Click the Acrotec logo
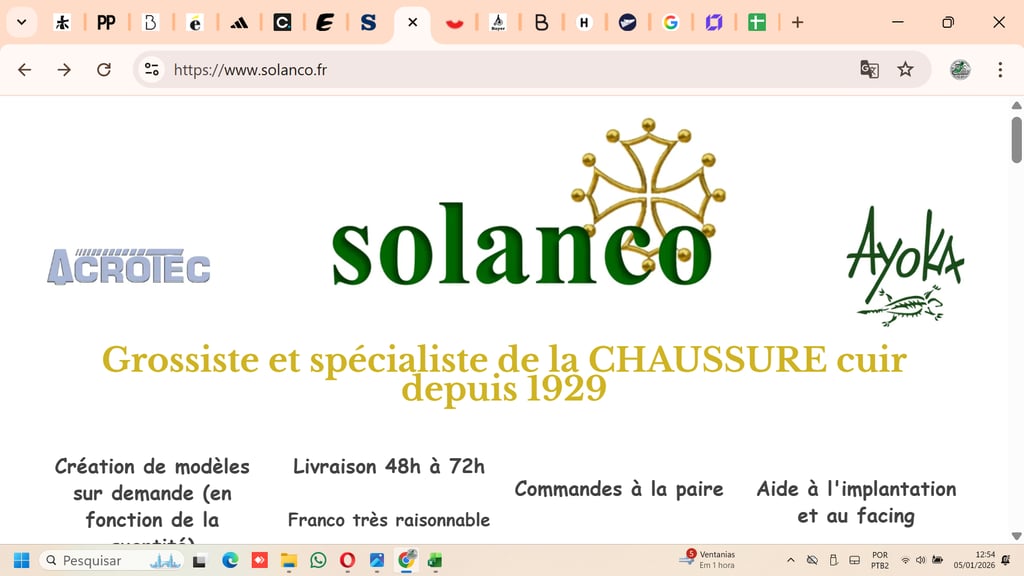The width and height of the screenshot is (1024, 576). point(129,266)
